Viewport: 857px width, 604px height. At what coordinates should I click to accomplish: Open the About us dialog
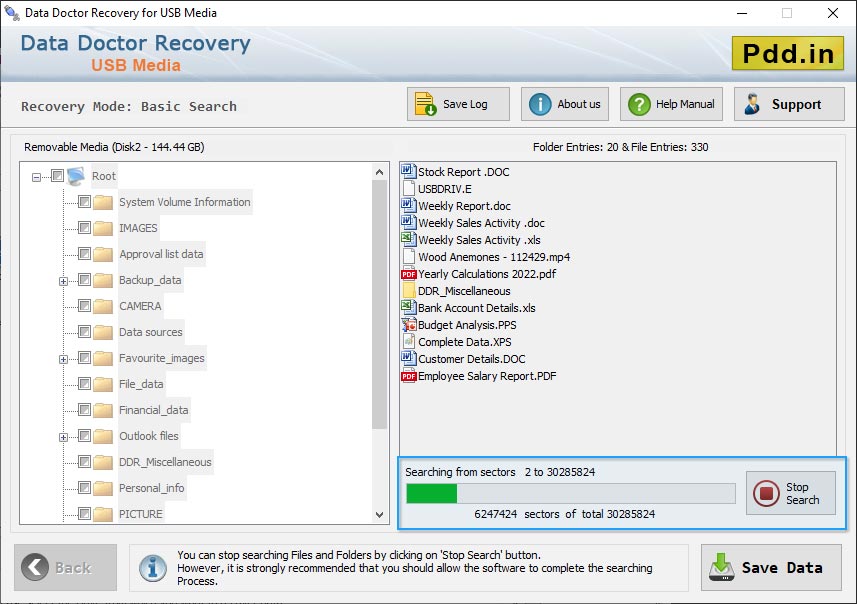pyautogui.click(x=565, y=104)
